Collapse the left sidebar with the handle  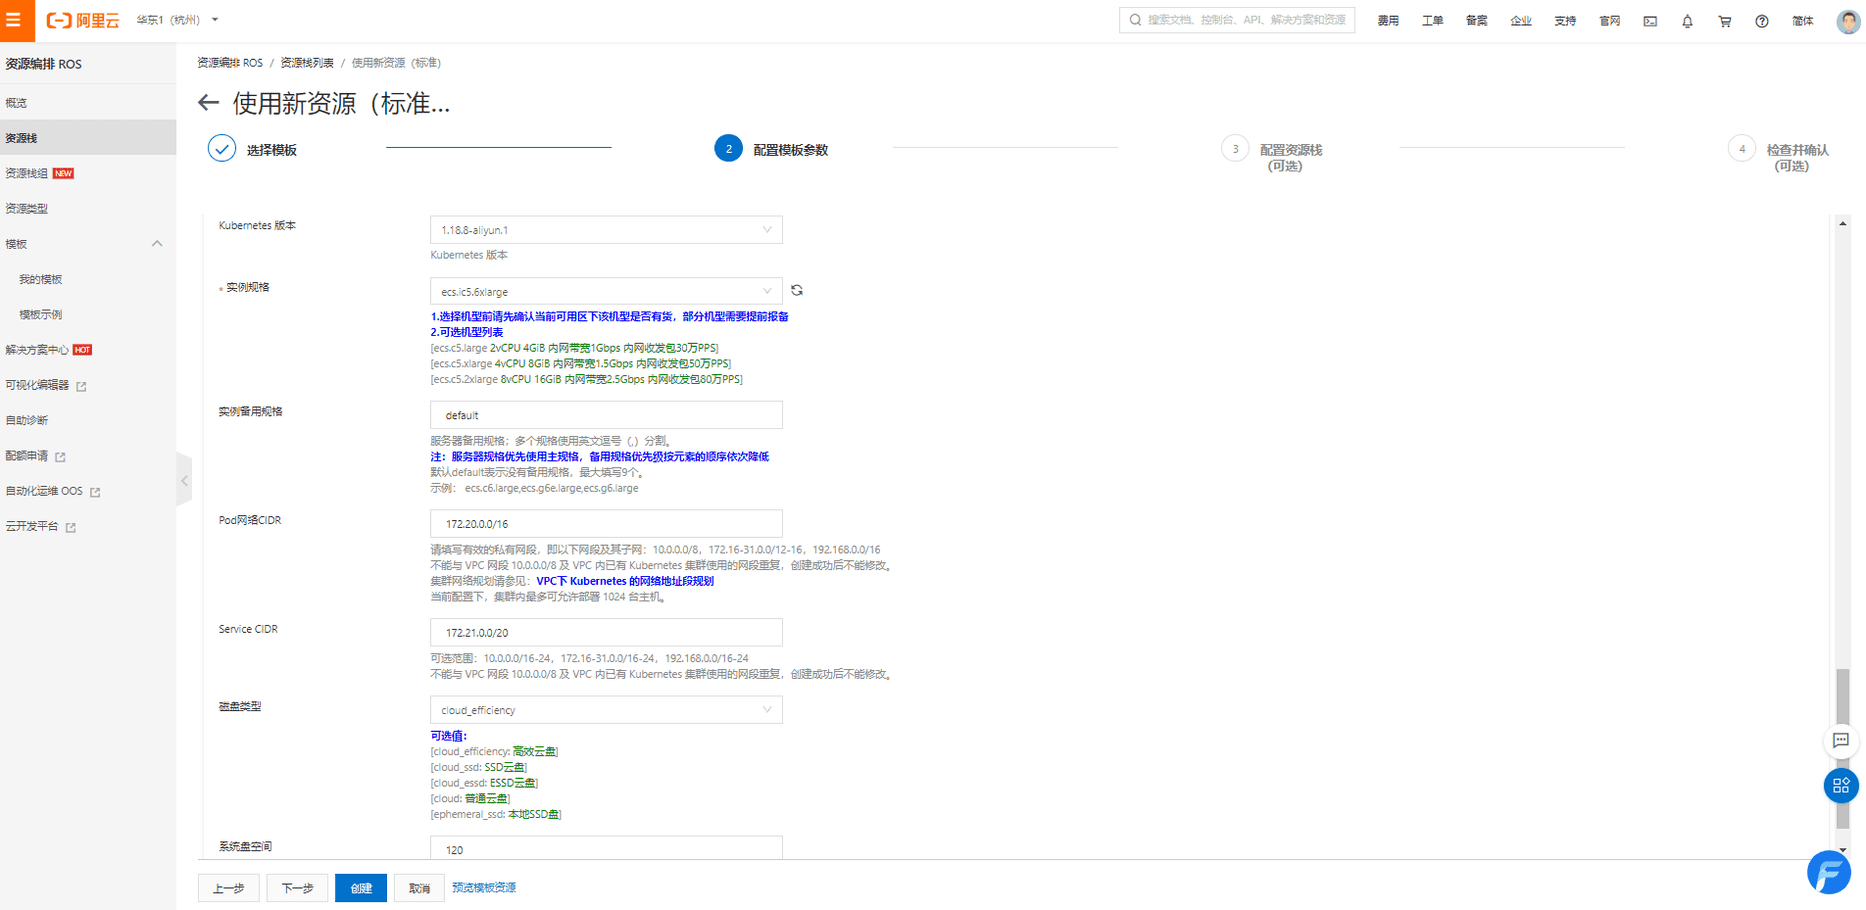click(x=184, y=481)
